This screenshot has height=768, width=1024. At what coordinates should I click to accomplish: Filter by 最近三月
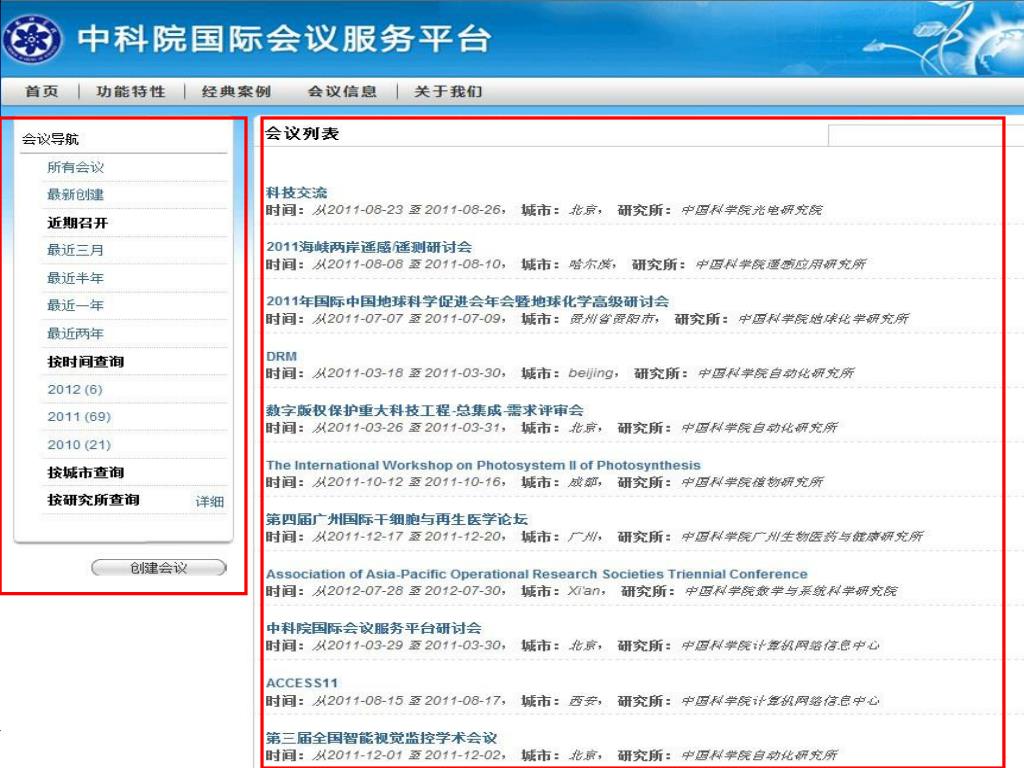tap(76, 250)
